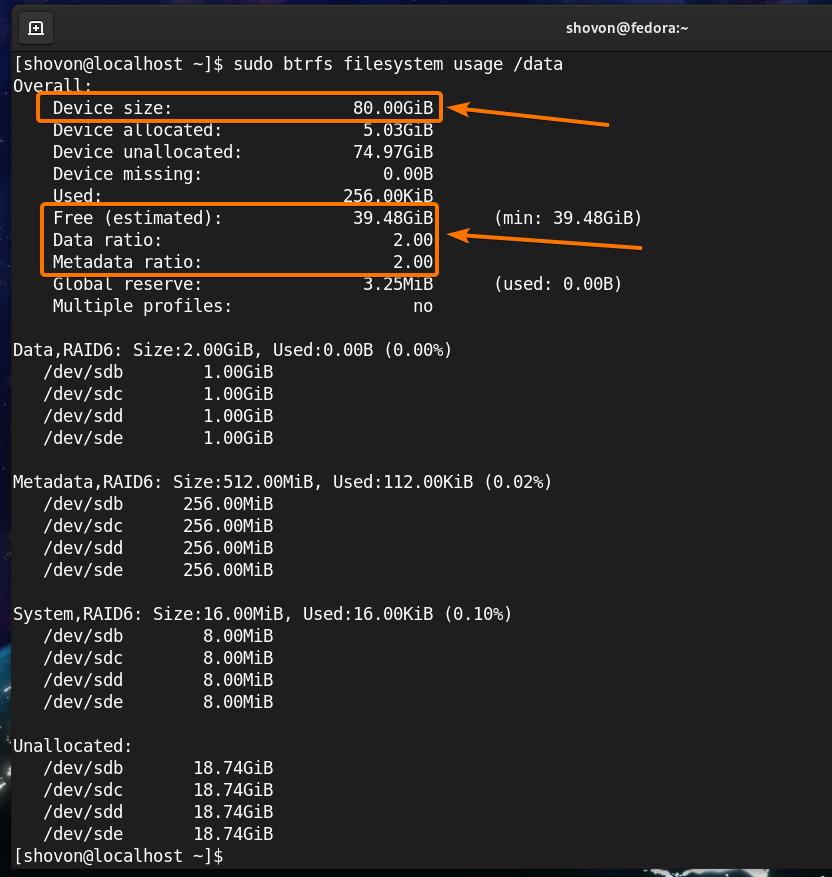The image size is (832, 877).
Task: Click the new tab icon in header bar
Action: click(x=36, y=28)
